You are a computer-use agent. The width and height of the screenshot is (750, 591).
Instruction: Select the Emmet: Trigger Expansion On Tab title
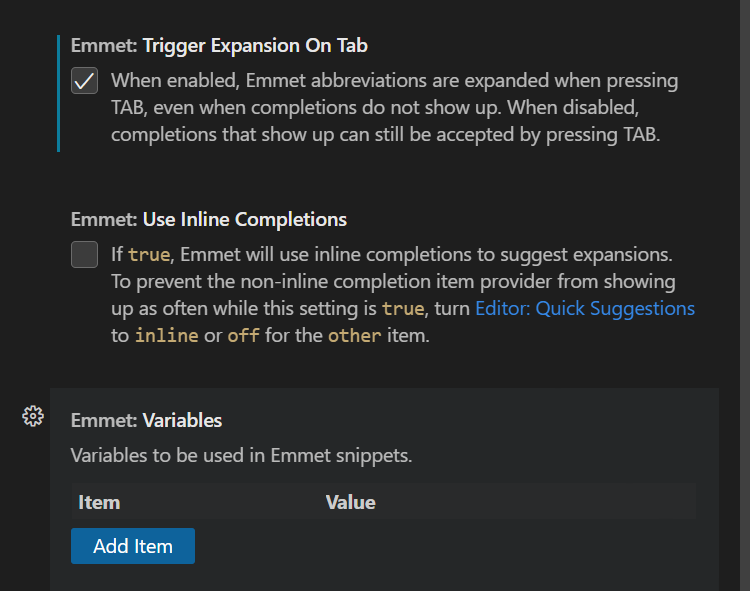coord(219,46)
